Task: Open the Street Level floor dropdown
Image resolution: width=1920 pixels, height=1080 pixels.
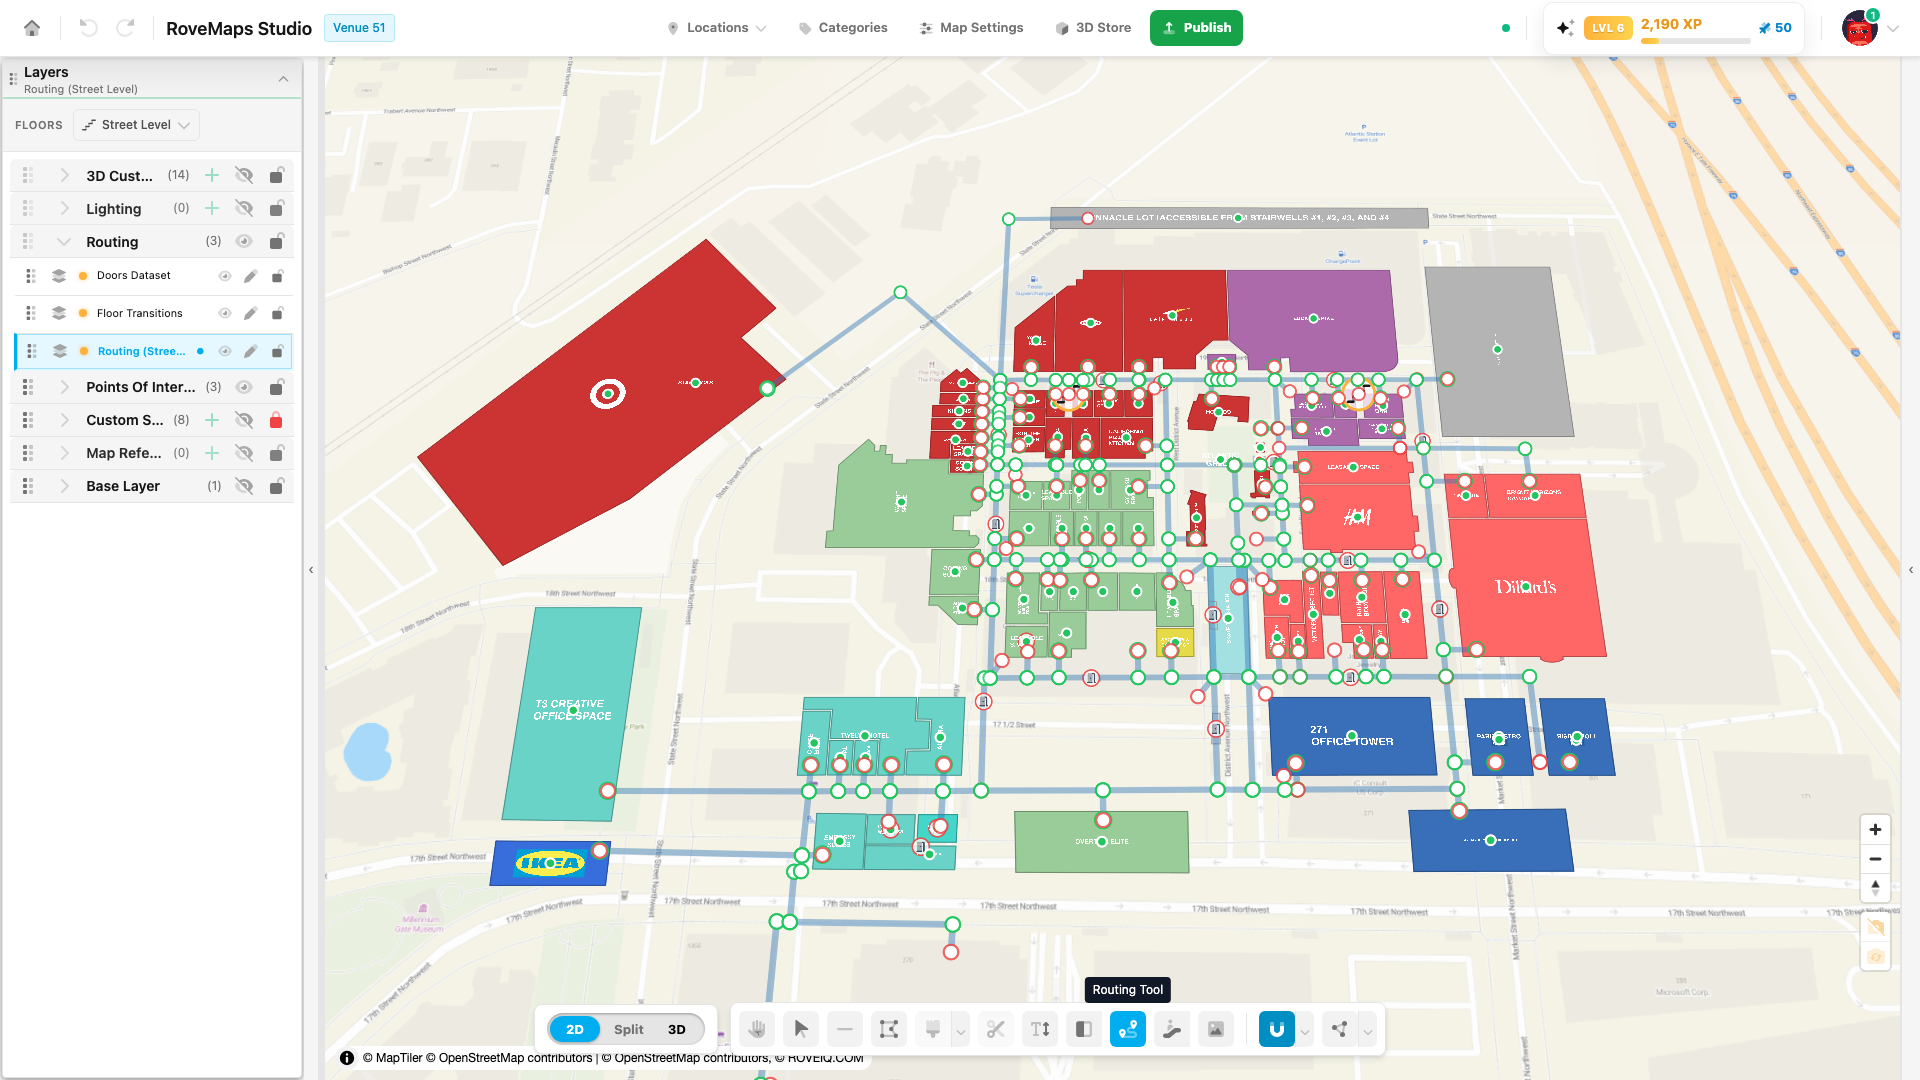Action: point(136,125)
